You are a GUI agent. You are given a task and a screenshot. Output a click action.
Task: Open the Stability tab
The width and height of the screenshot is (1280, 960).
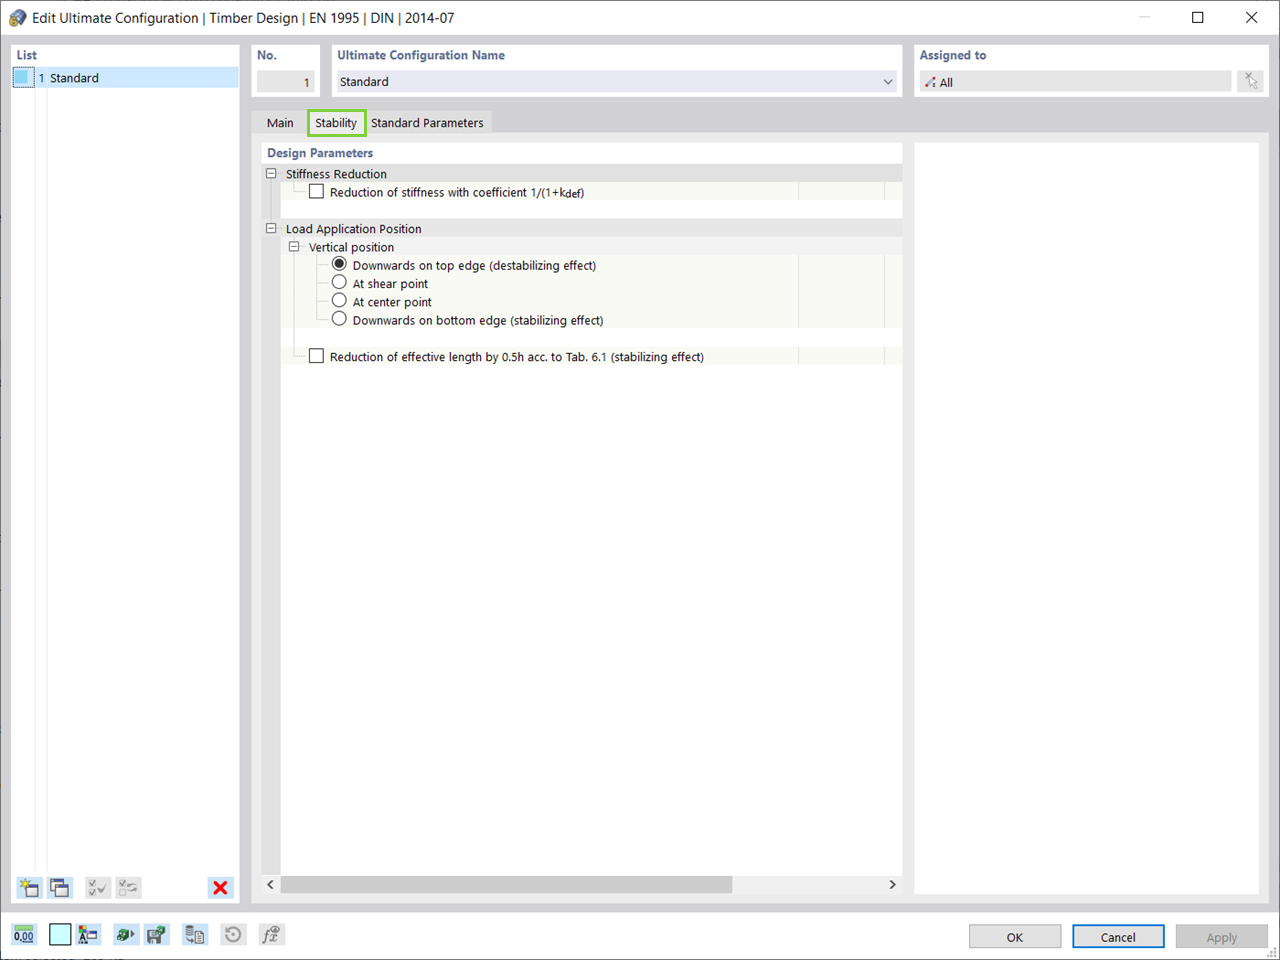click(x=336, y=123)
